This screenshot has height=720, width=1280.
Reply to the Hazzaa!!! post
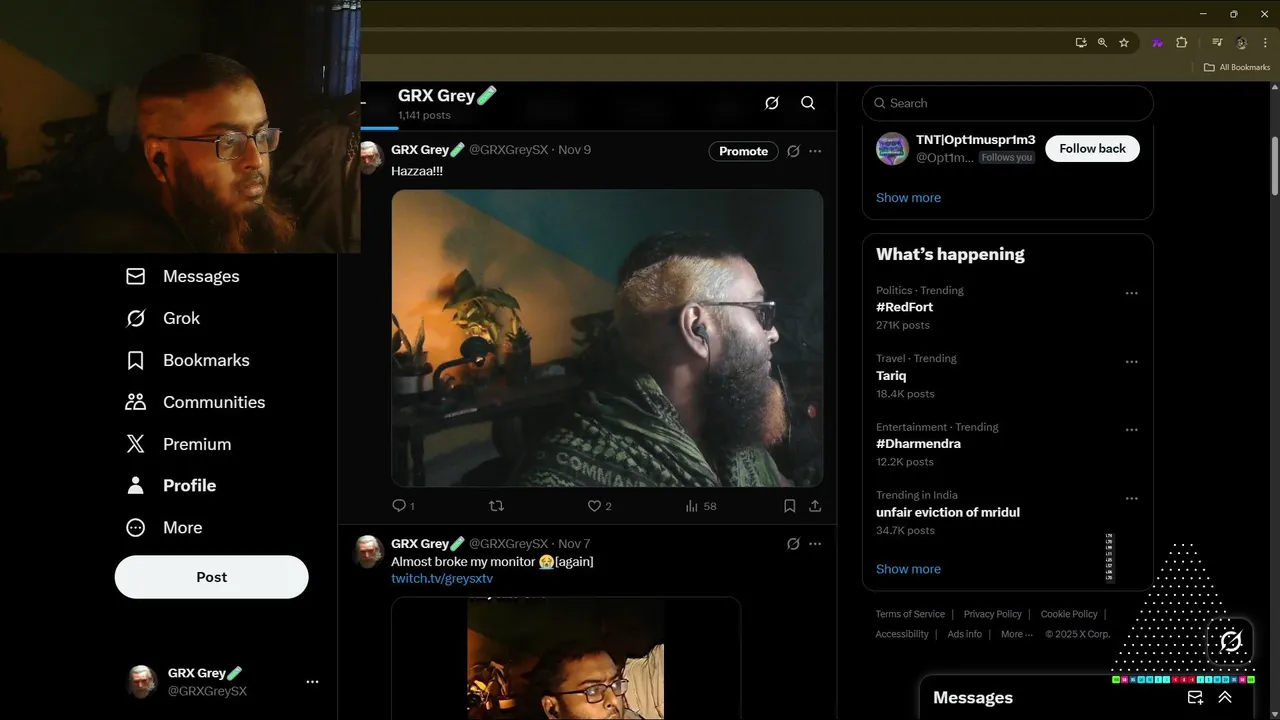[x=403, y=506]
